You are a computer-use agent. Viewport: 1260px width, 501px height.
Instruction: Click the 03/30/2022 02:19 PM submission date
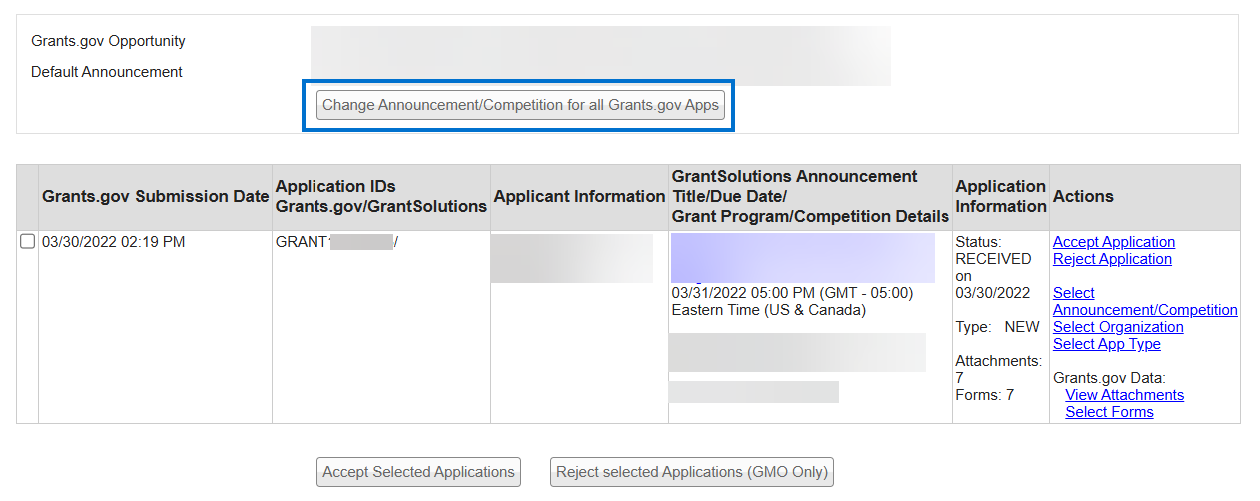tap(113, 242)
